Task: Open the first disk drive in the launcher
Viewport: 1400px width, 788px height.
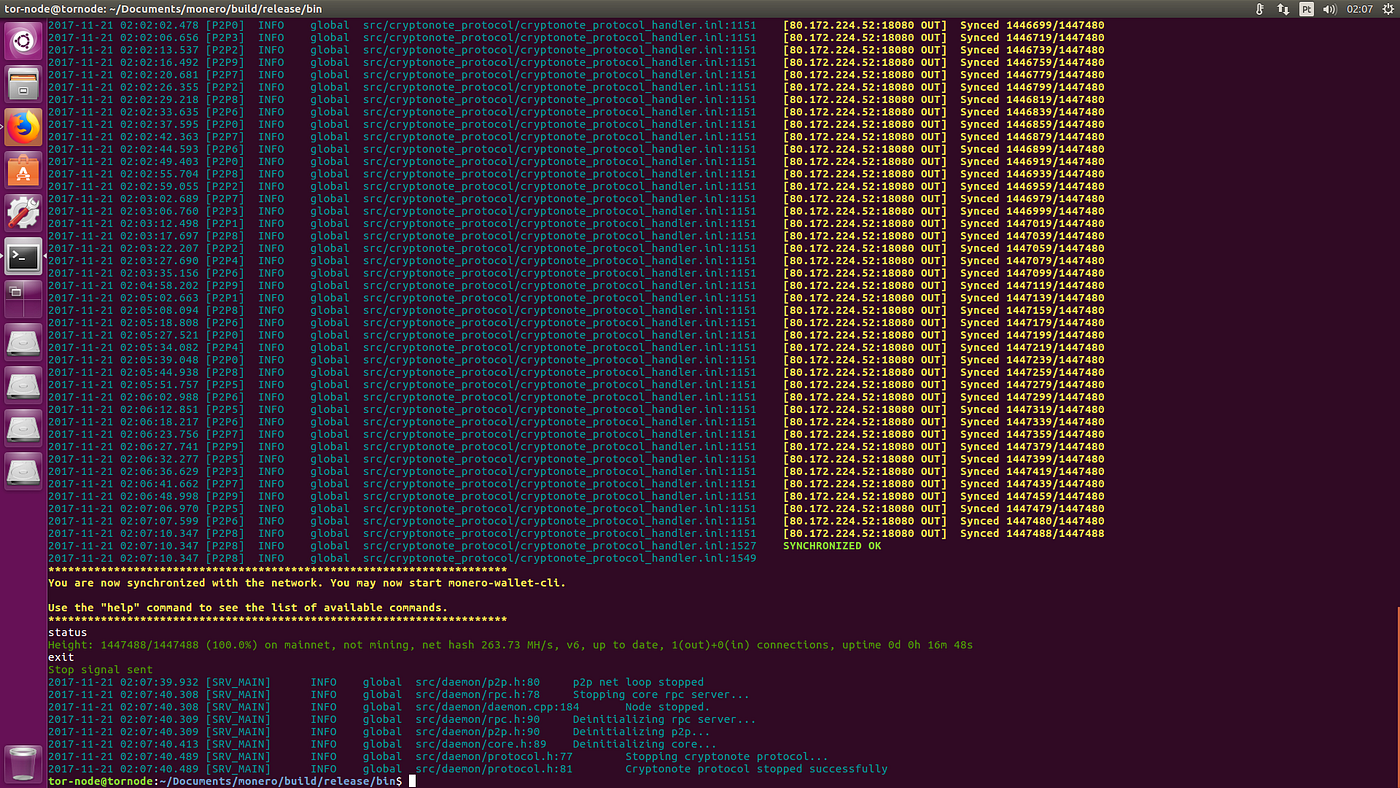Action: point(22,343)
